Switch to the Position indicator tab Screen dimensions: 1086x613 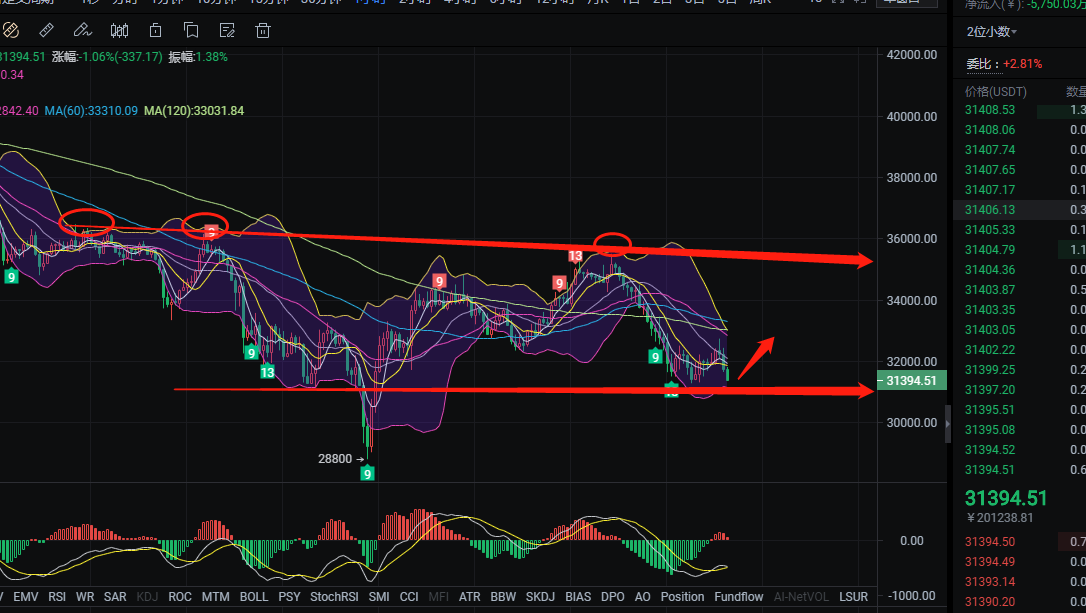tap(682, 597)
